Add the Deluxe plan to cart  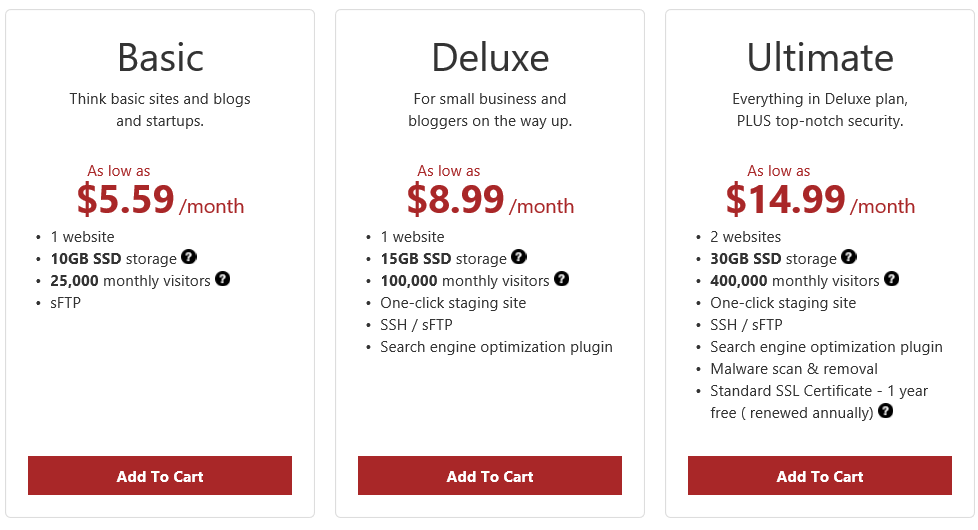click(x=490, y=476)
